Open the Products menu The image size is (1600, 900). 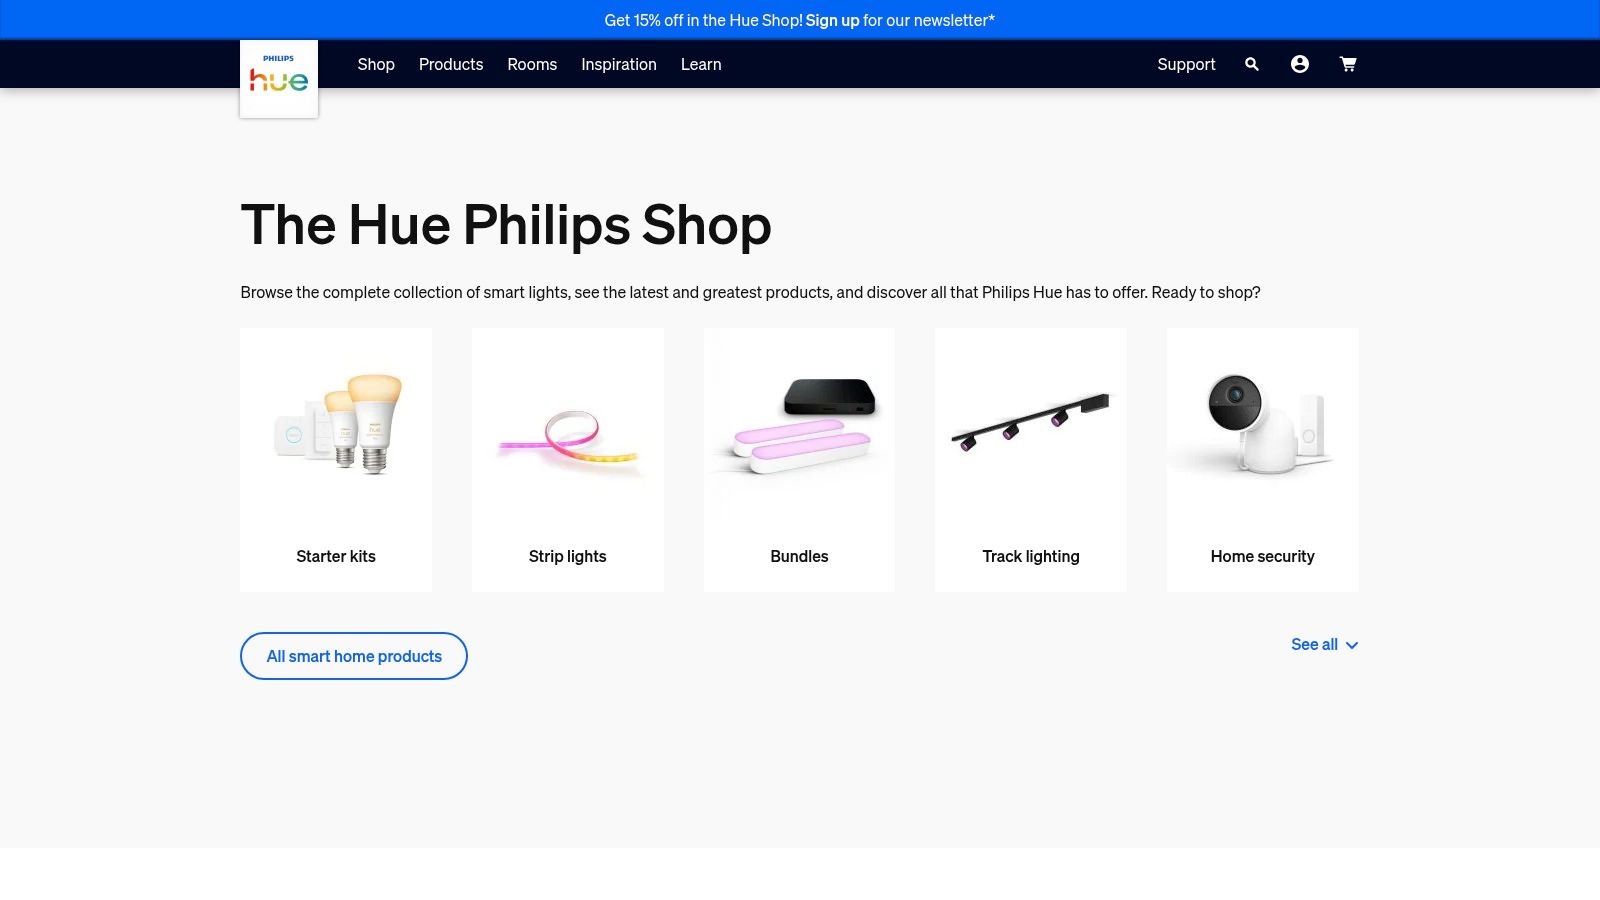click(x=451, y=64)
